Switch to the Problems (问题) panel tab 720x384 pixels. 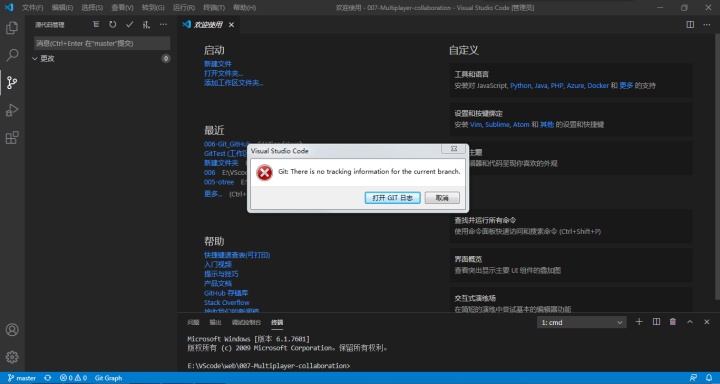193,322
